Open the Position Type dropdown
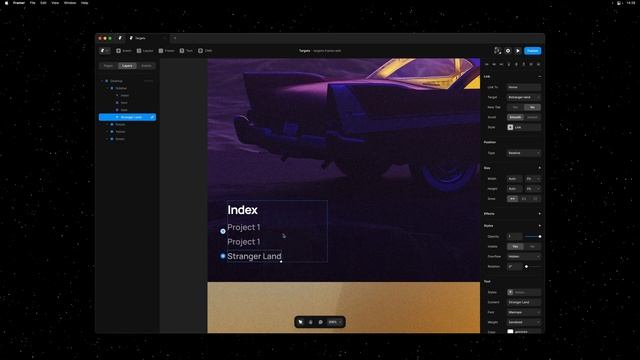 coord(524,153)
